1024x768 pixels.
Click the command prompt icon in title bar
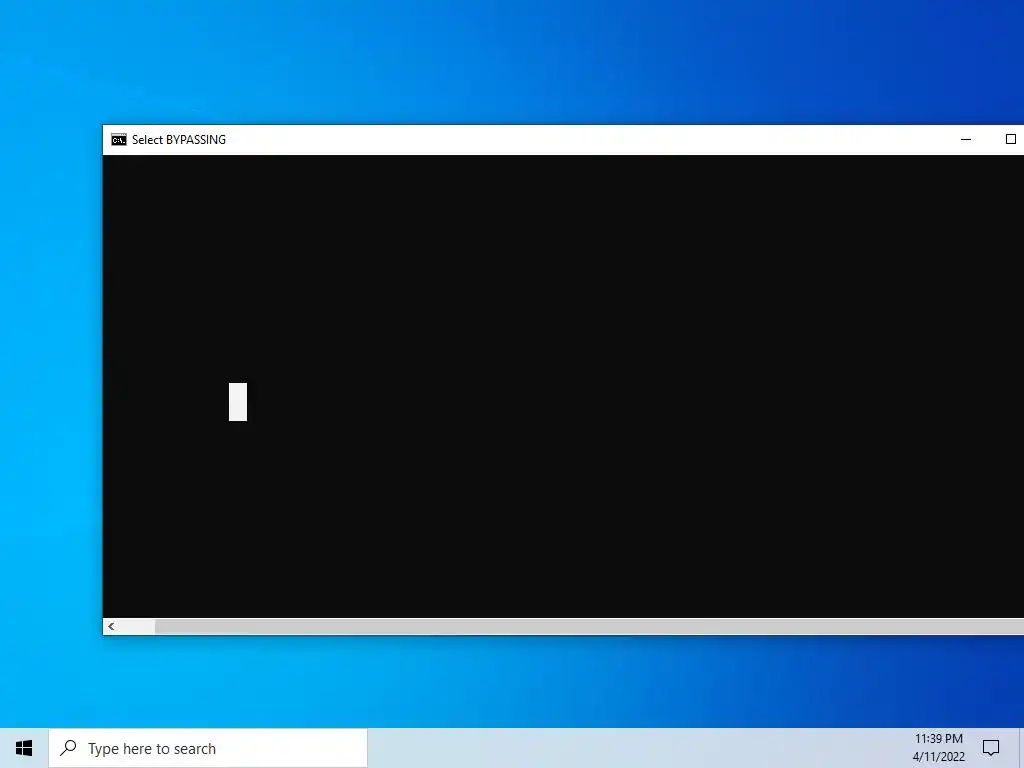(x=118, y=140)
